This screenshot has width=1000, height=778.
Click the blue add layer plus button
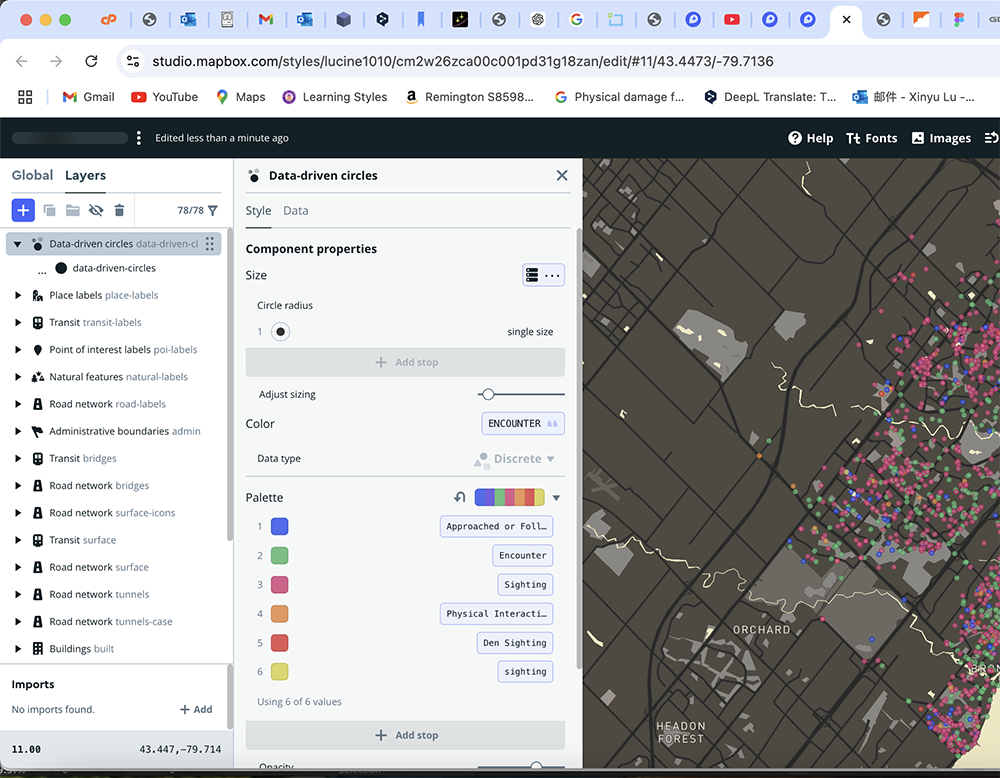[x=23, y=210]
